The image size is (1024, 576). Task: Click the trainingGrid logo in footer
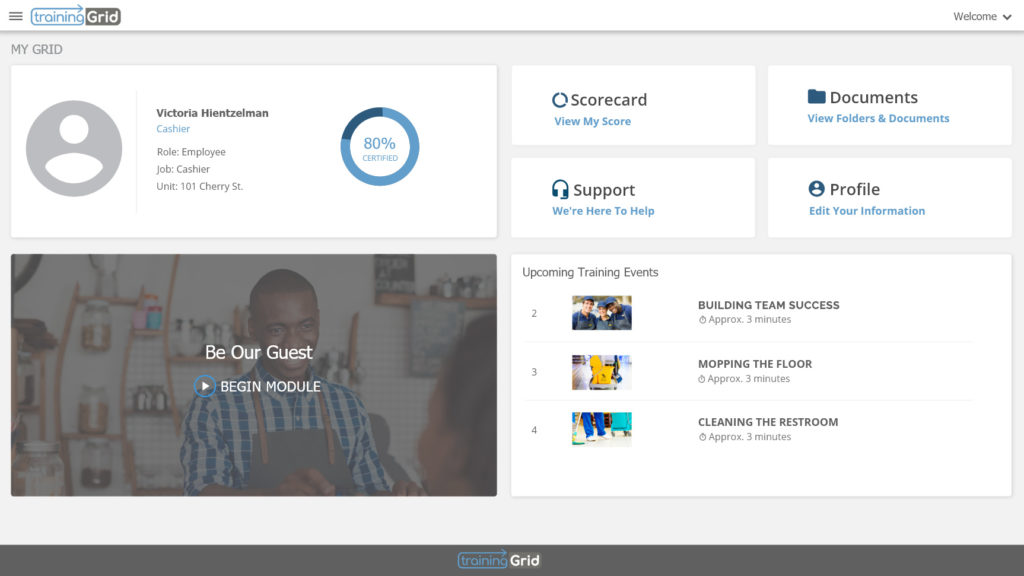click(x=499, y=560)
